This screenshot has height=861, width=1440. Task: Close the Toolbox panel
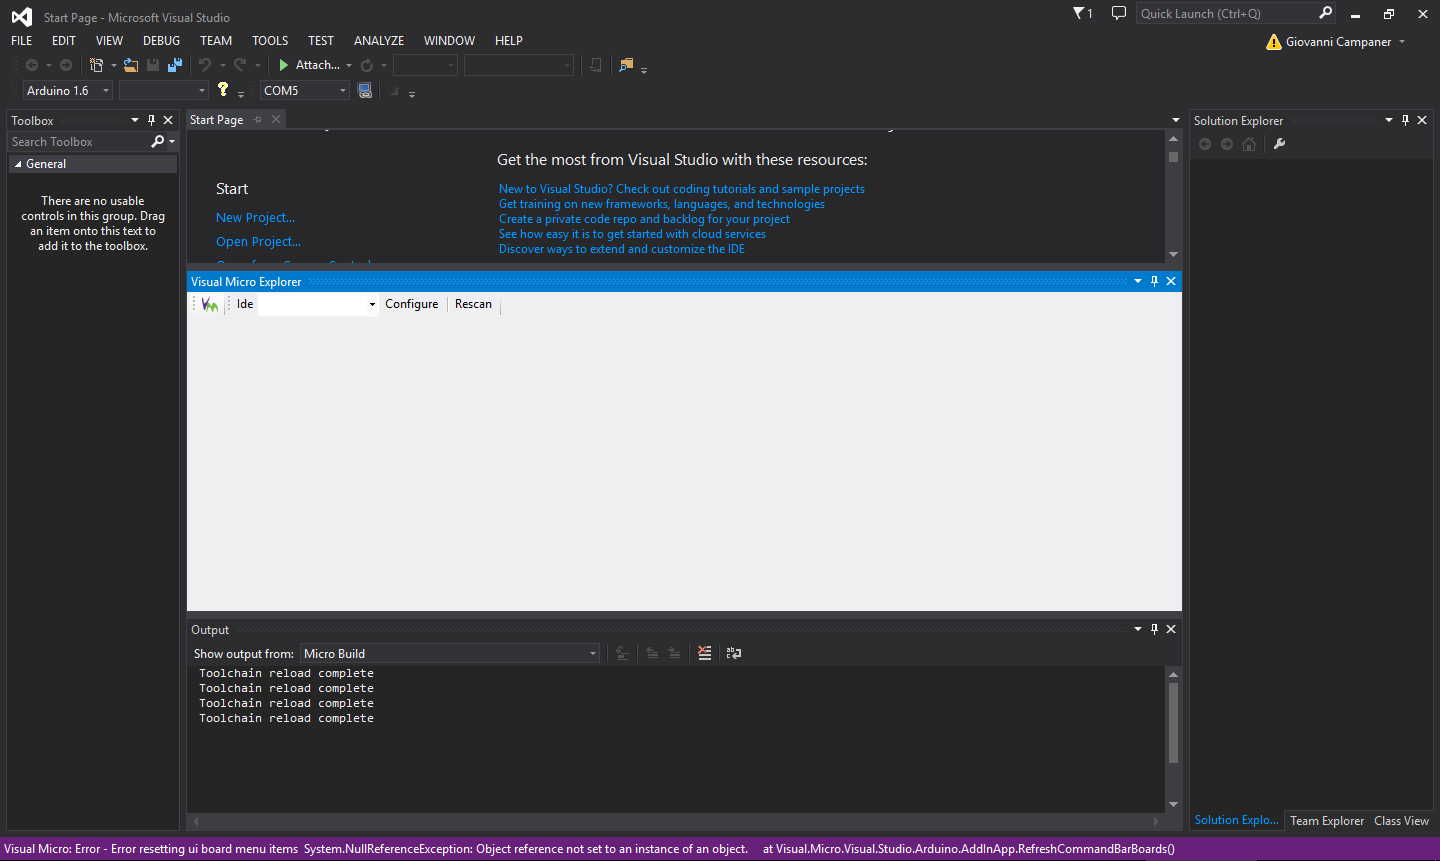[x=168, y=120]
